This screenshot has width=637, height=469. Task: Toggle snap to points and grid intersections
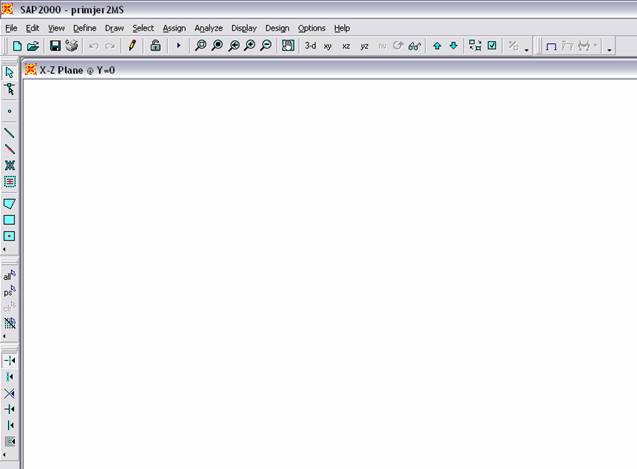[x=9, y=360]
